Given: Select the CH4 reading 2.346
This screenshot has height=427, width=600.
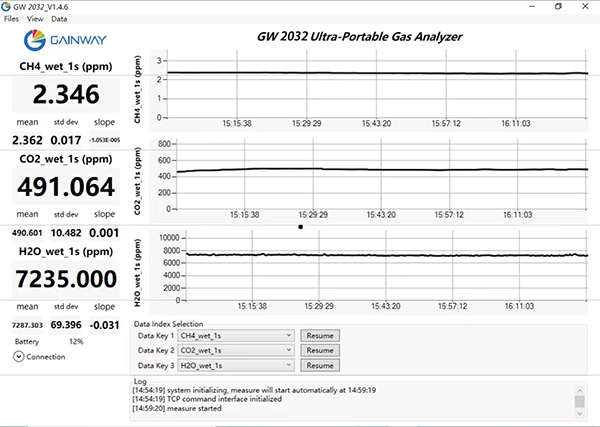Looking at the screenshot, I should click(x=66, y=96).
